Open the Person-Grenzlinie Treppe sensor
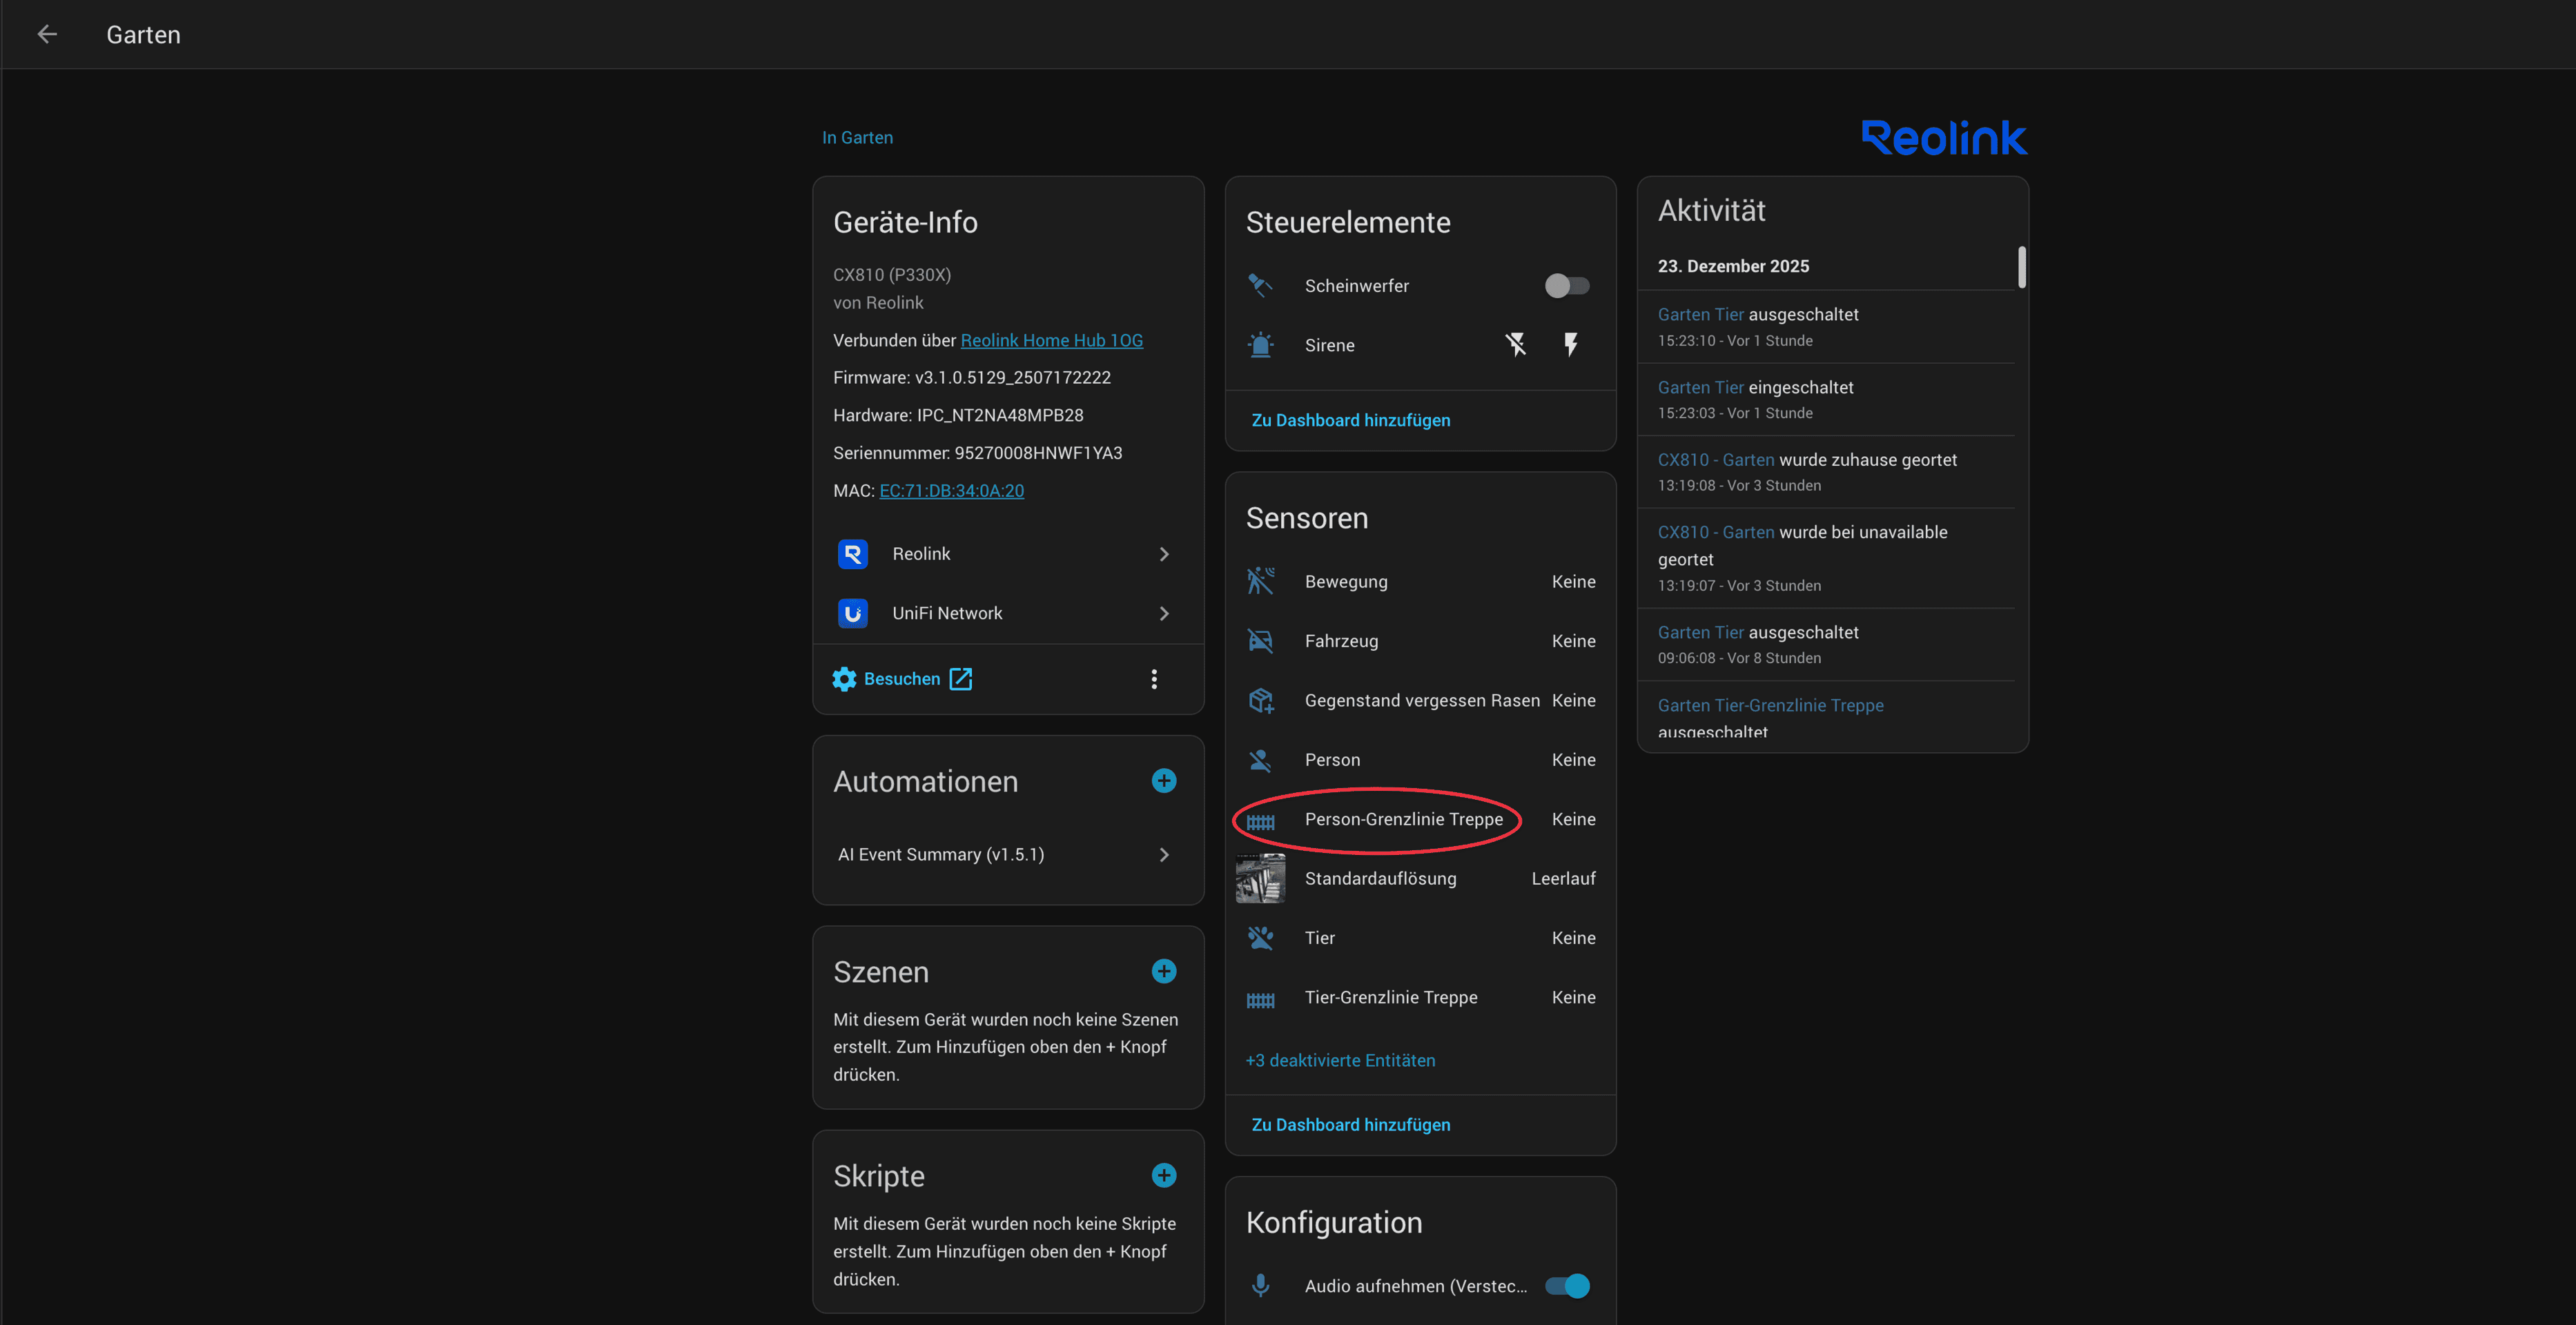Screen dimensions: 2576x1325 (x=1403, y=819)
